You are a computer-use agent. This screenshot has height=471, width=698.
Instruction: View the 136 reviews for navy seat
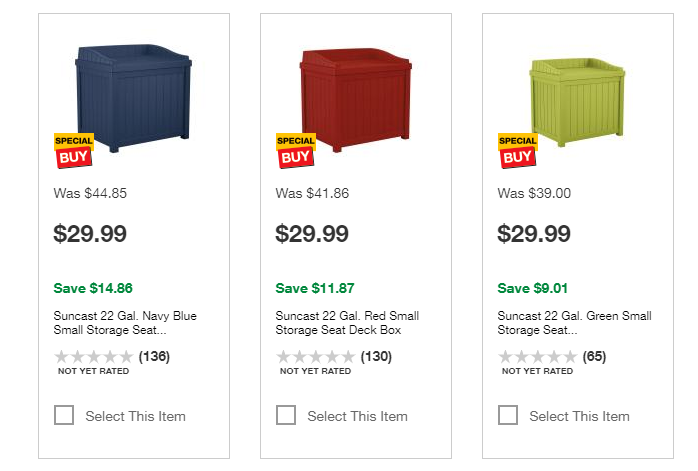pos(154,357)
